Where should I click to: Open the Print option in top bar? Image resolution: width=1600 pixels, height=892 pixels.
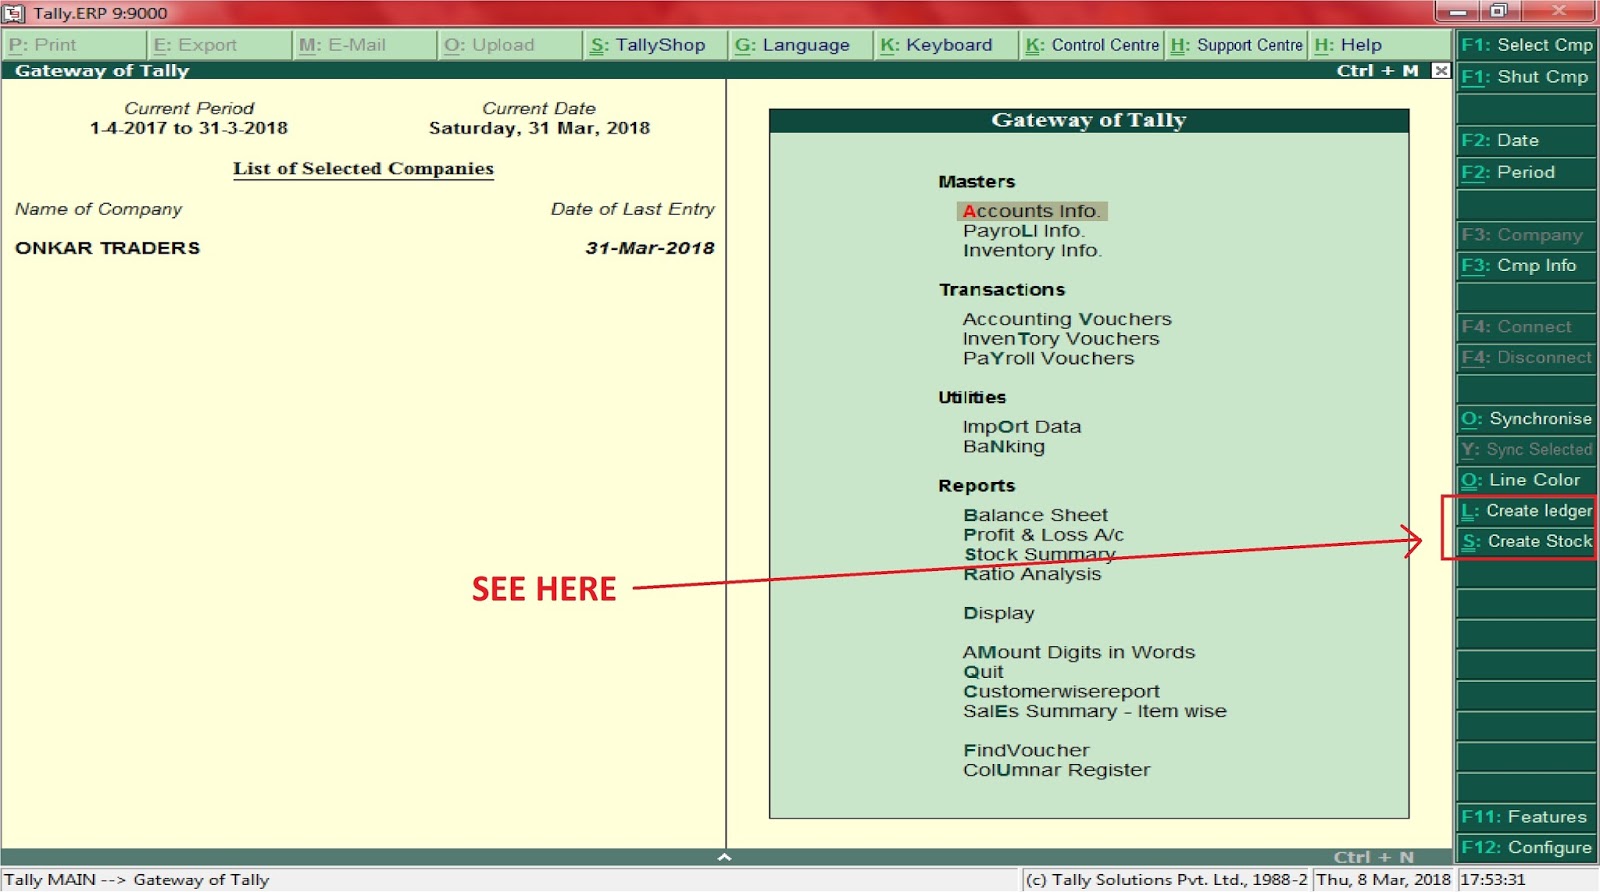tap(74, 45)
